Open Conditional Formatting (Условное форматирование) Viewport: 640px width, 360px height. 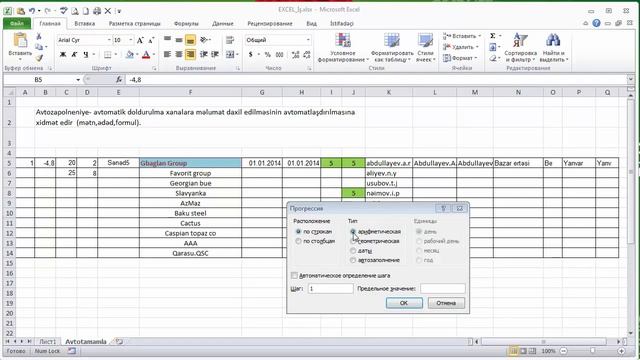(343, 48)
